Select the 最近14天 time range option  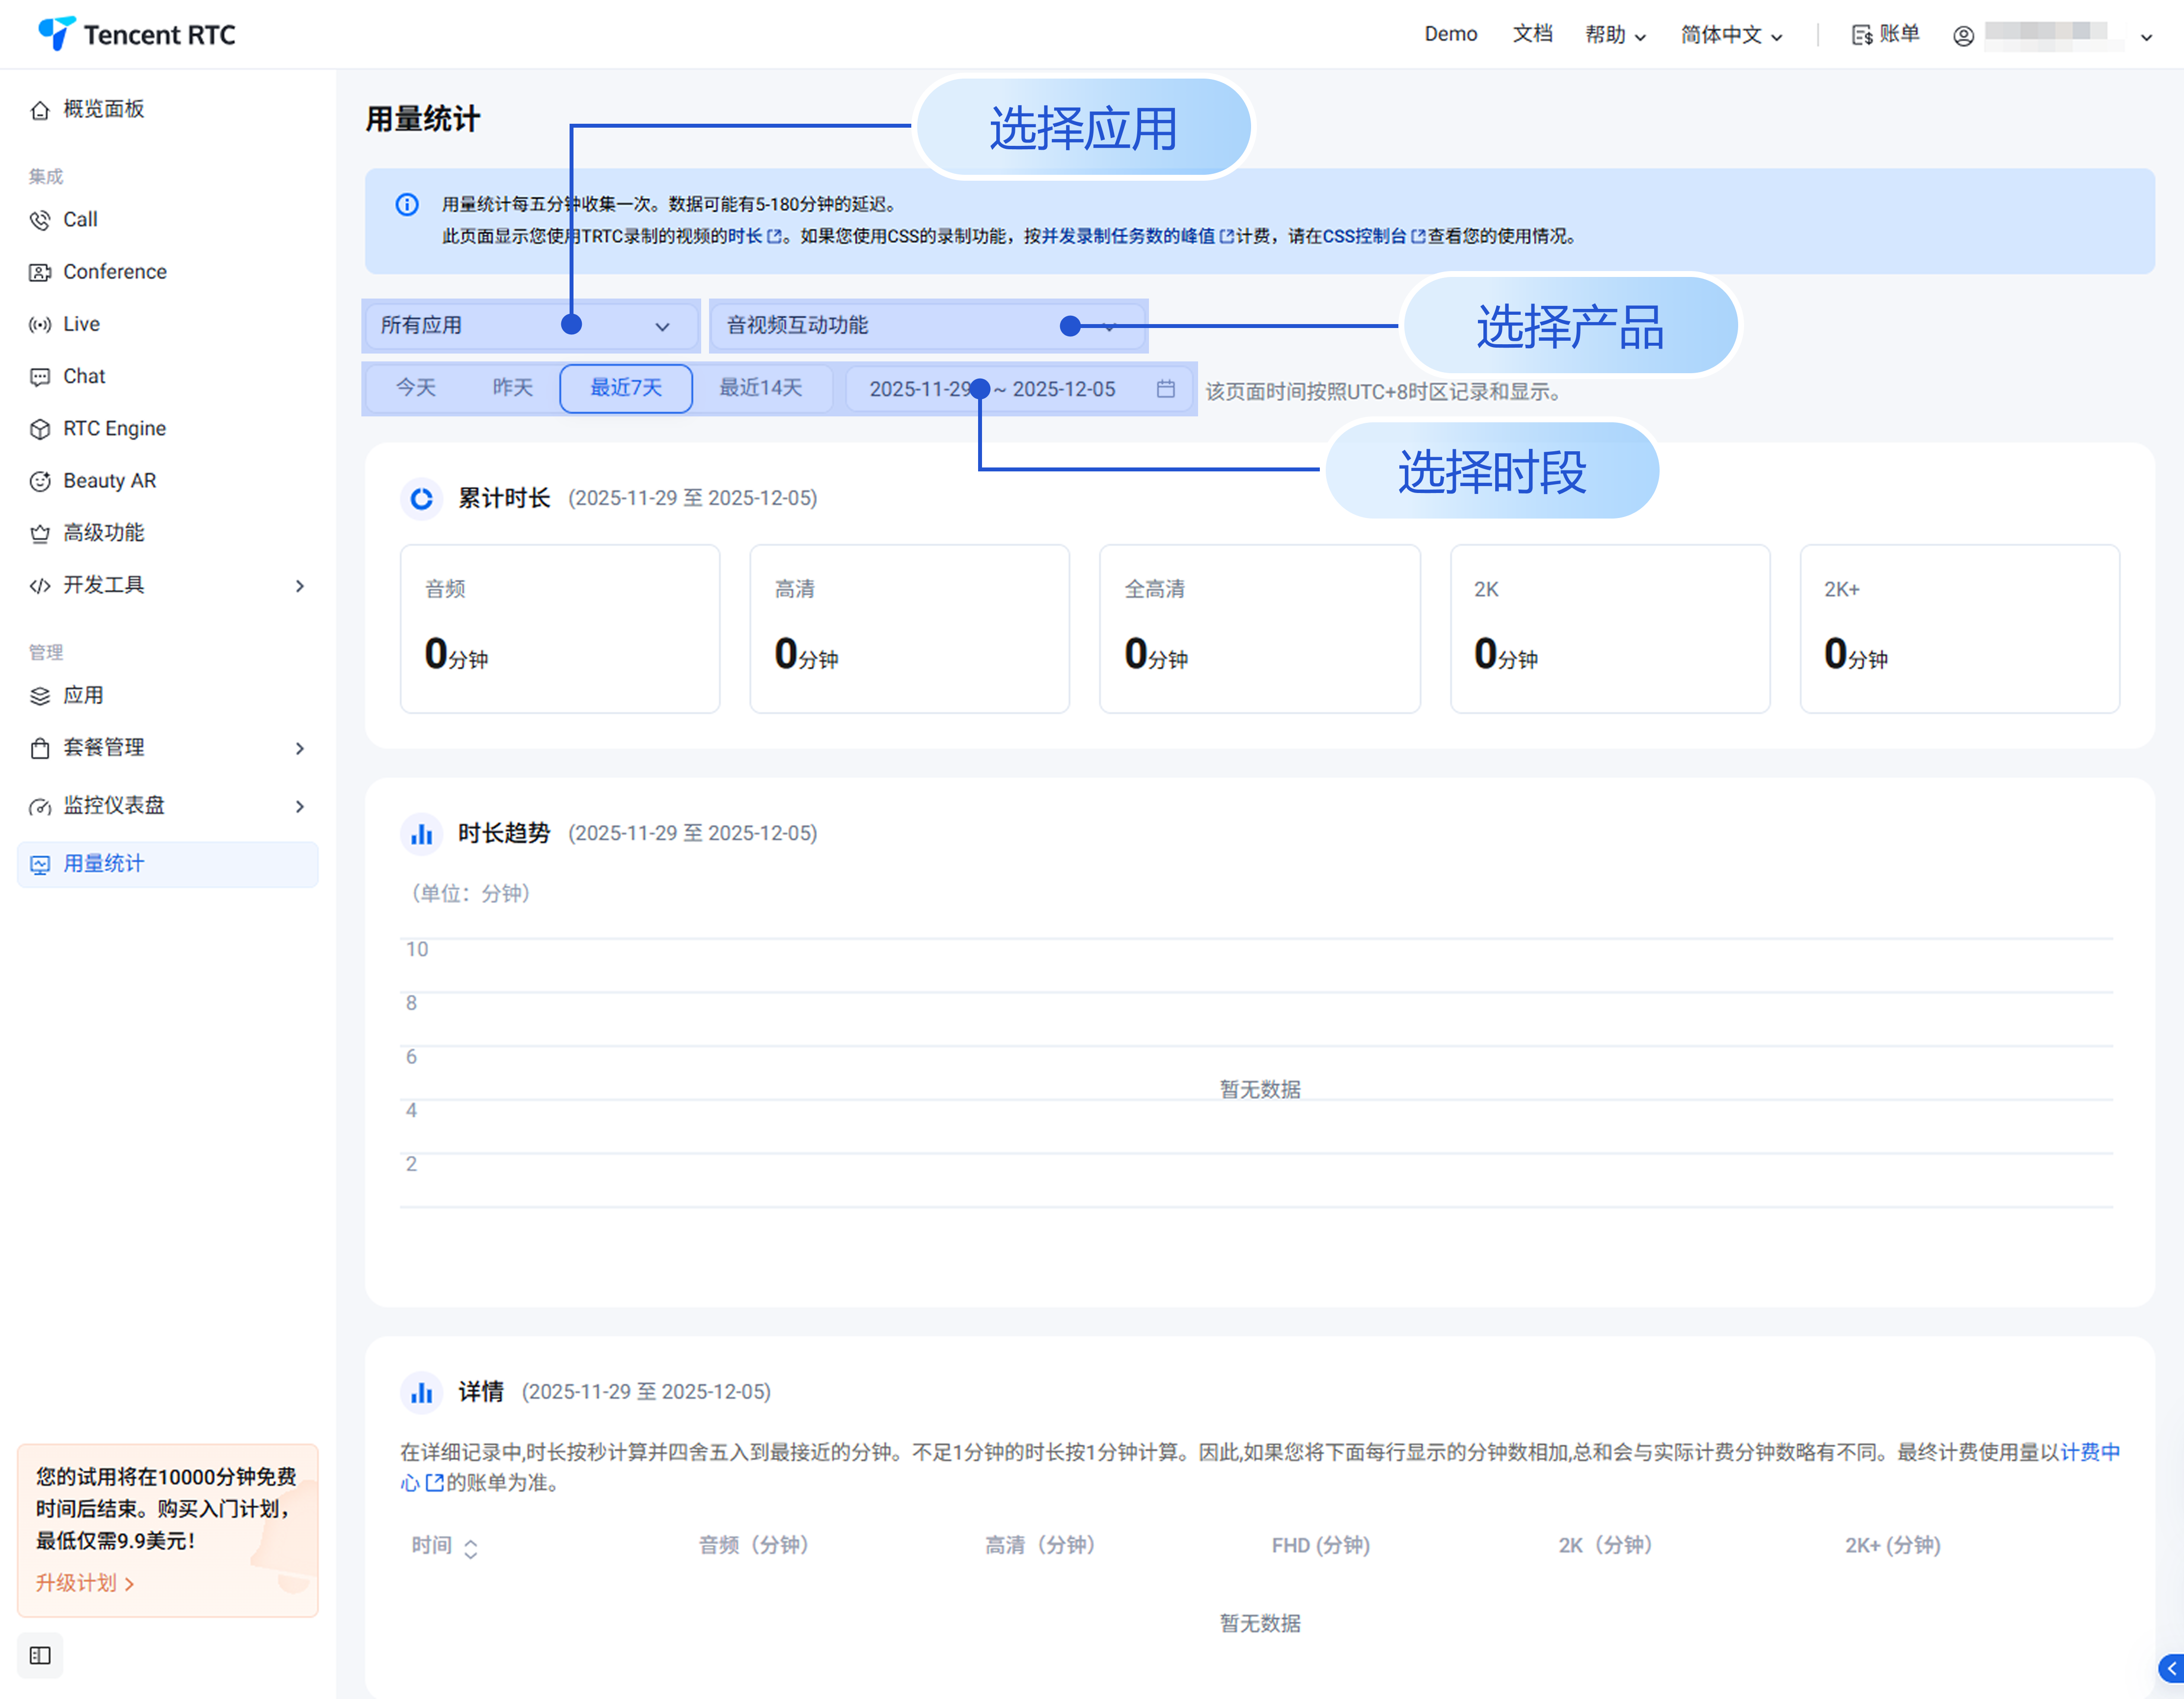click(760, 388)
